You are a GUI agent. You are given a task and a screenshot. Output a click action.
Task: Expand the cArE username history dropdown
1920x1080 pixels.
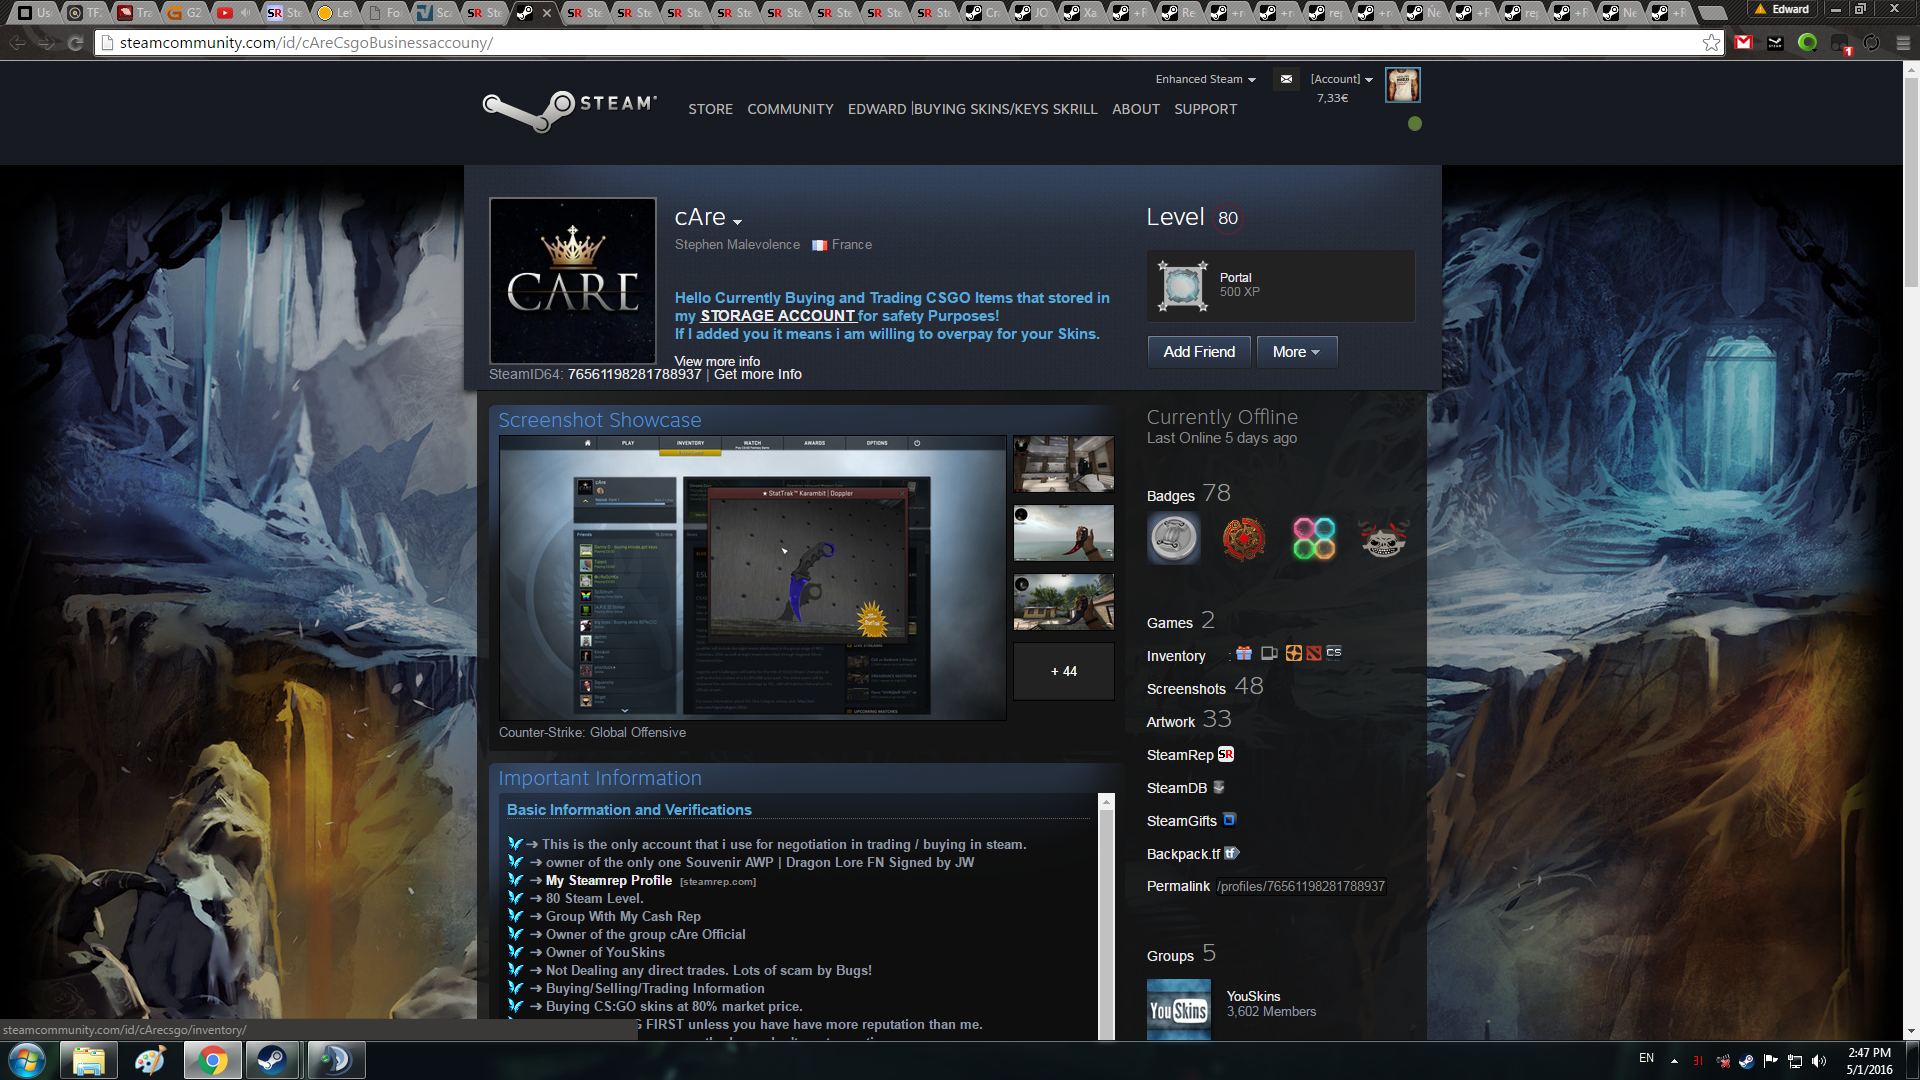[738, 222]
